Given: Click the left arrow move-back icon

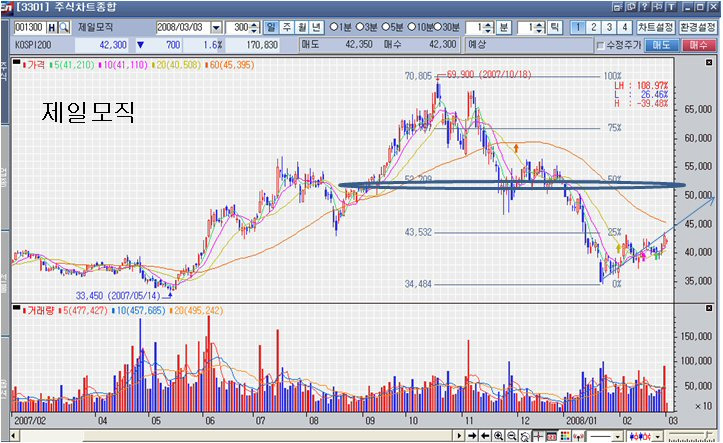Looking at the screenshot, I should [x=485, y=436].
